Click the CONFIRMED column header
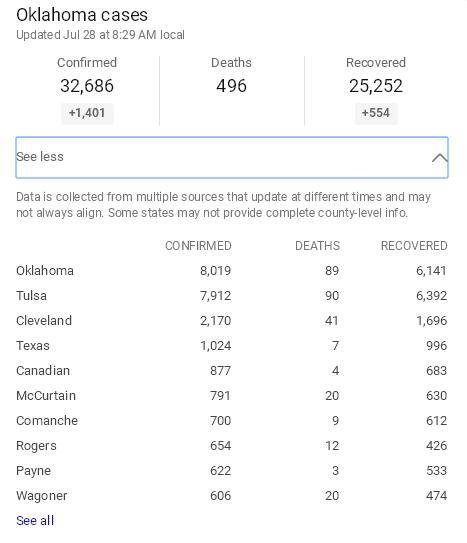The height and width of the screenshot is (543, 467). point(198,246)
